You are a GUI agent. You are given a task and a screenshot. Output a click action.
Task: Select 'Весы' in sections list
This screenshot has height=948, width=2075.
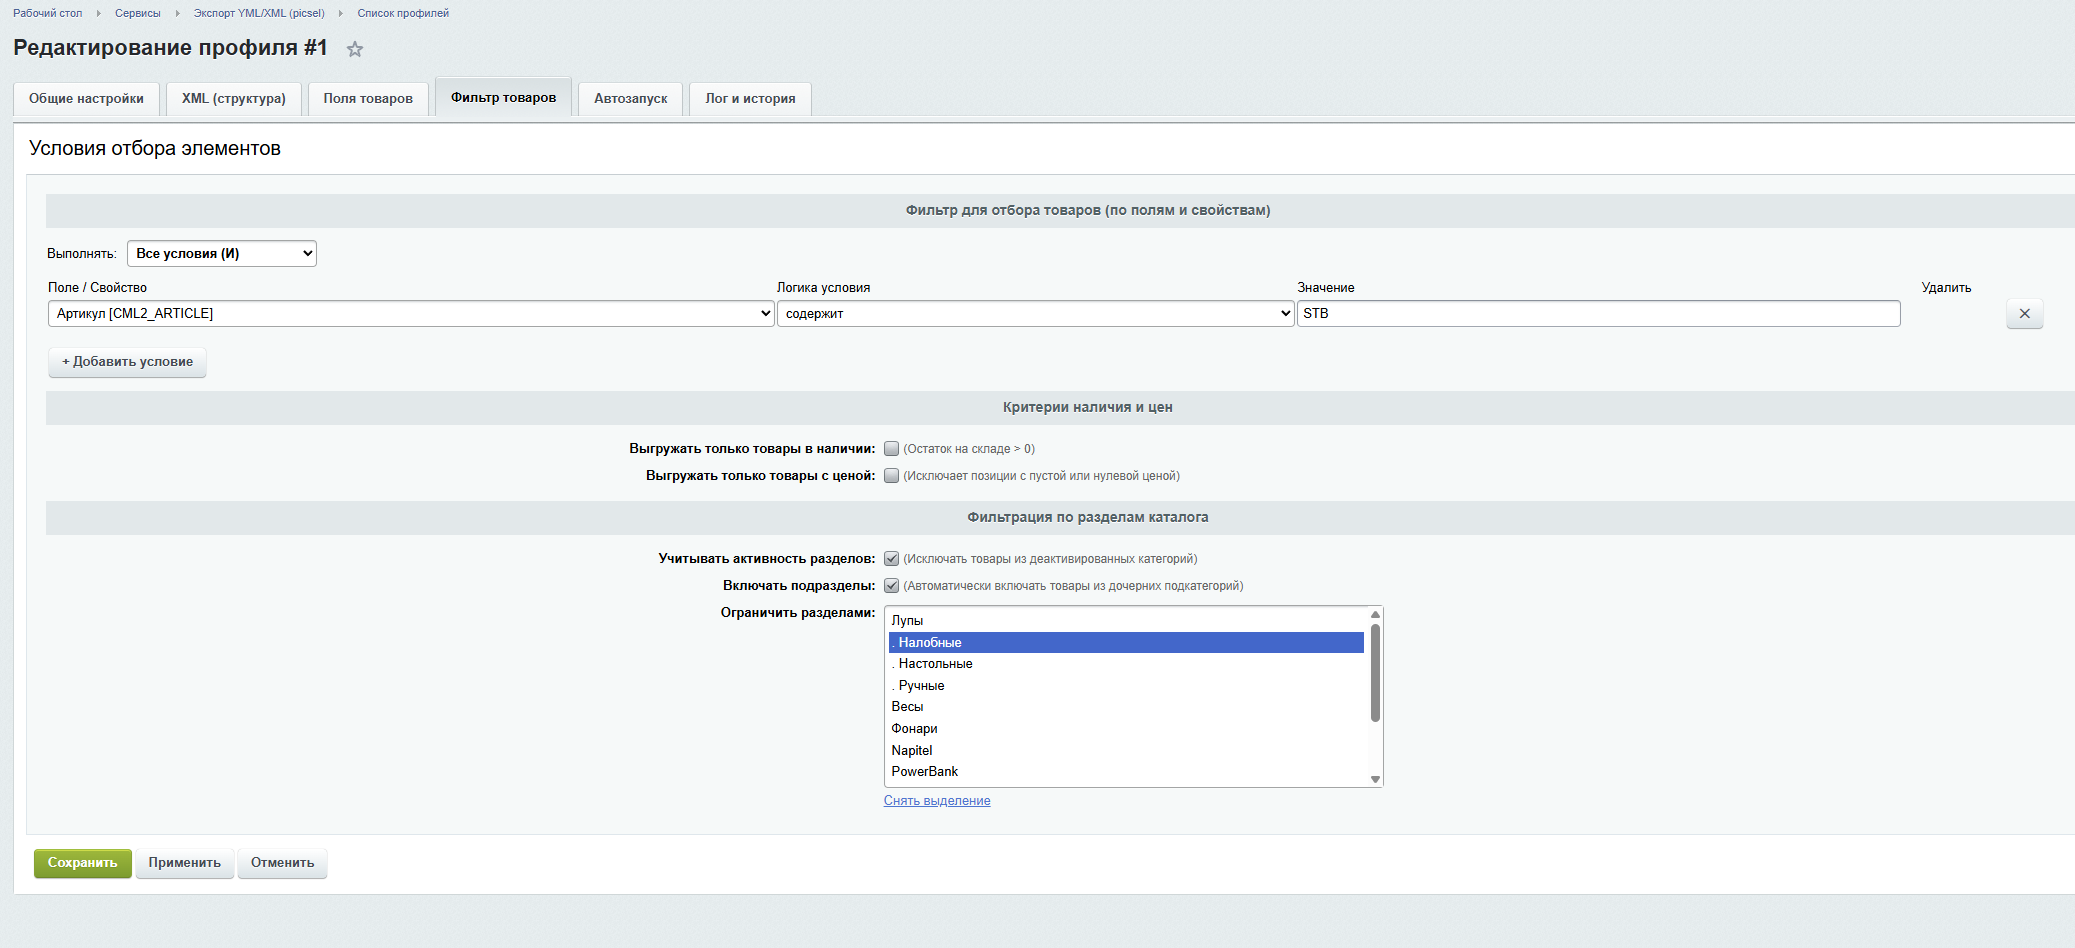tap(1127, 707)
